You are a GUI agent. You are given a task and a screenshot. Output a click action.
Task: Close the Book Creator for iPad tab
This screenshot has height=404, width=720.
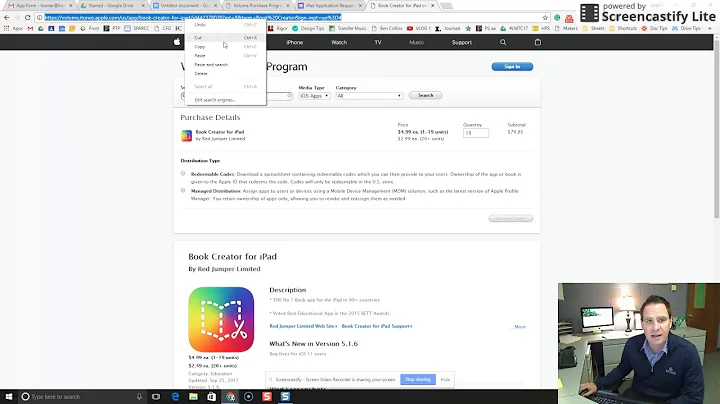[x=433, y=6]
